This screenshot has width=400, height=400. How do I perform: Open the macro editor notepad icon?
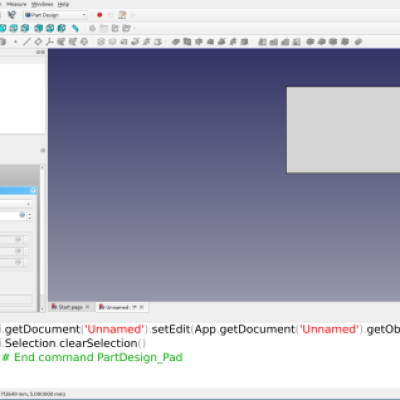coord(122,15)
